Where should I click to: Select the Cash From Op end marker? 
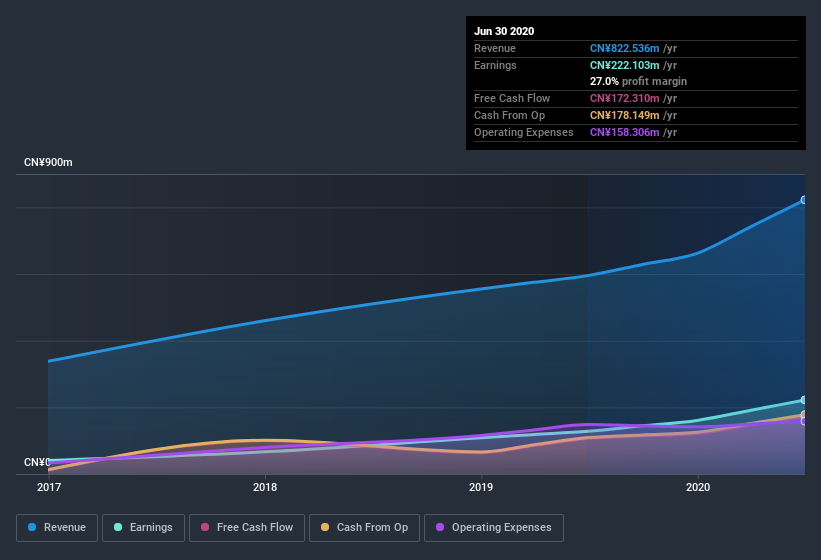[804, 415]
